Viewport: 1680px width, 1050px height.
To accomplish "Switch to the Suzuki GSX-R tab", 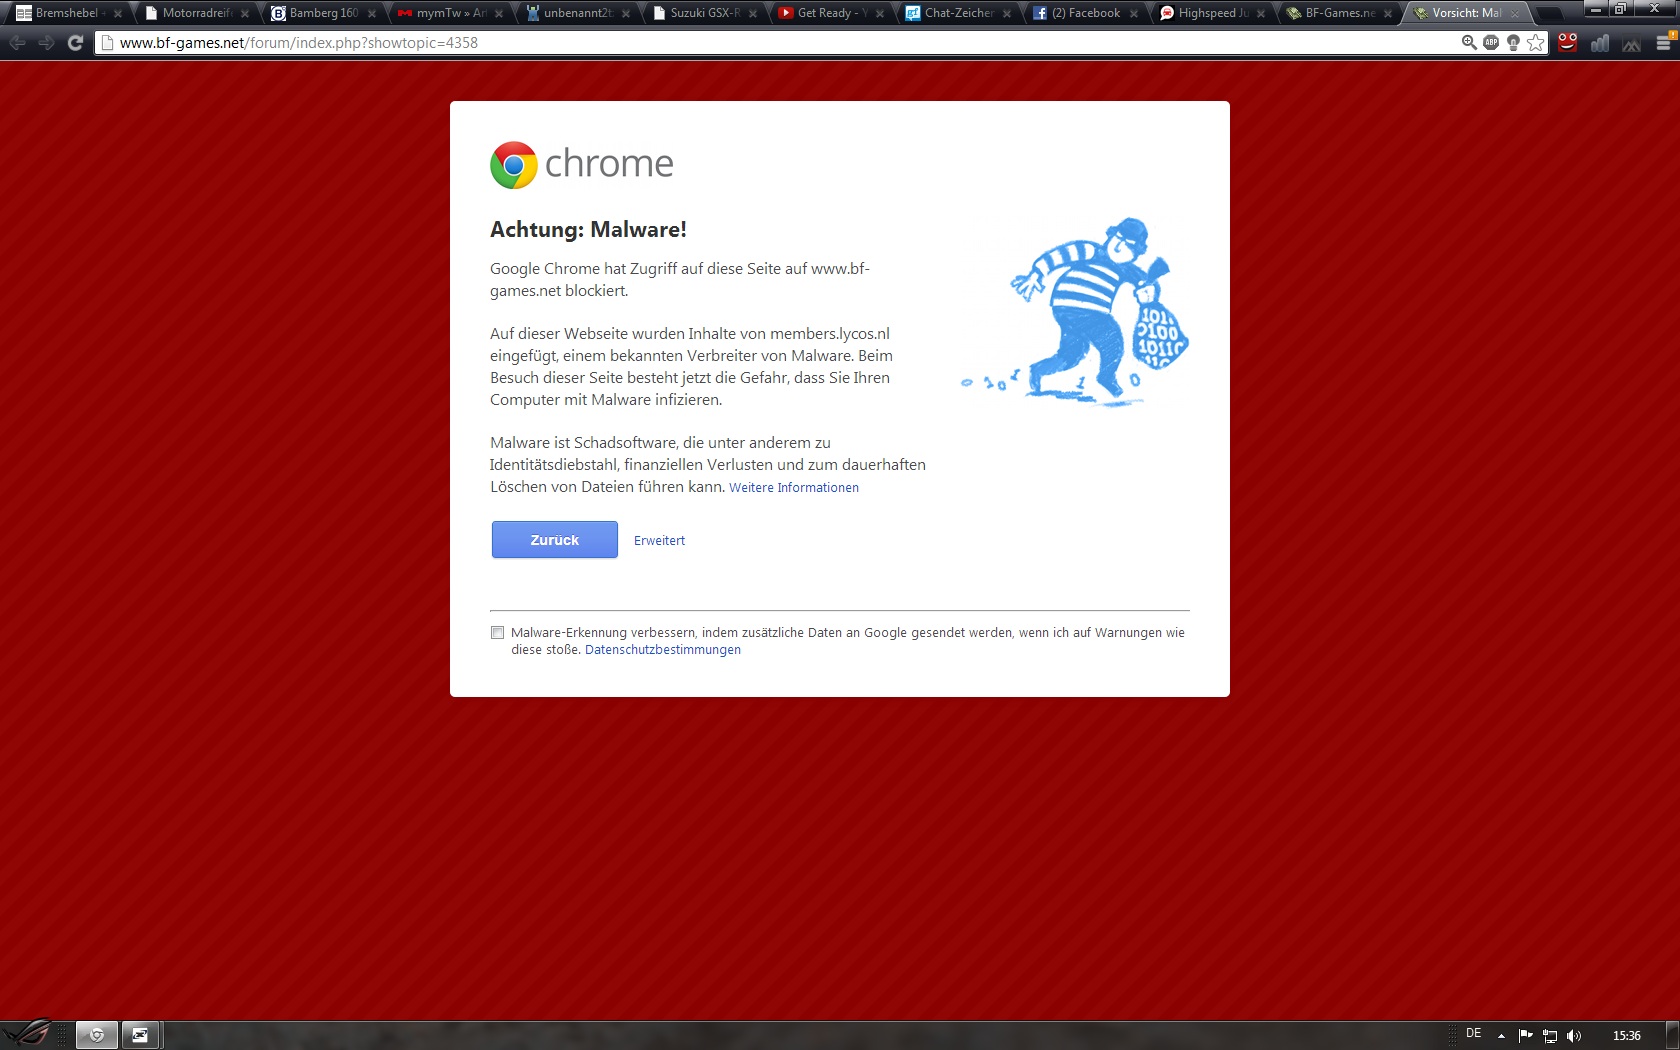I will (x=704, y=13).
